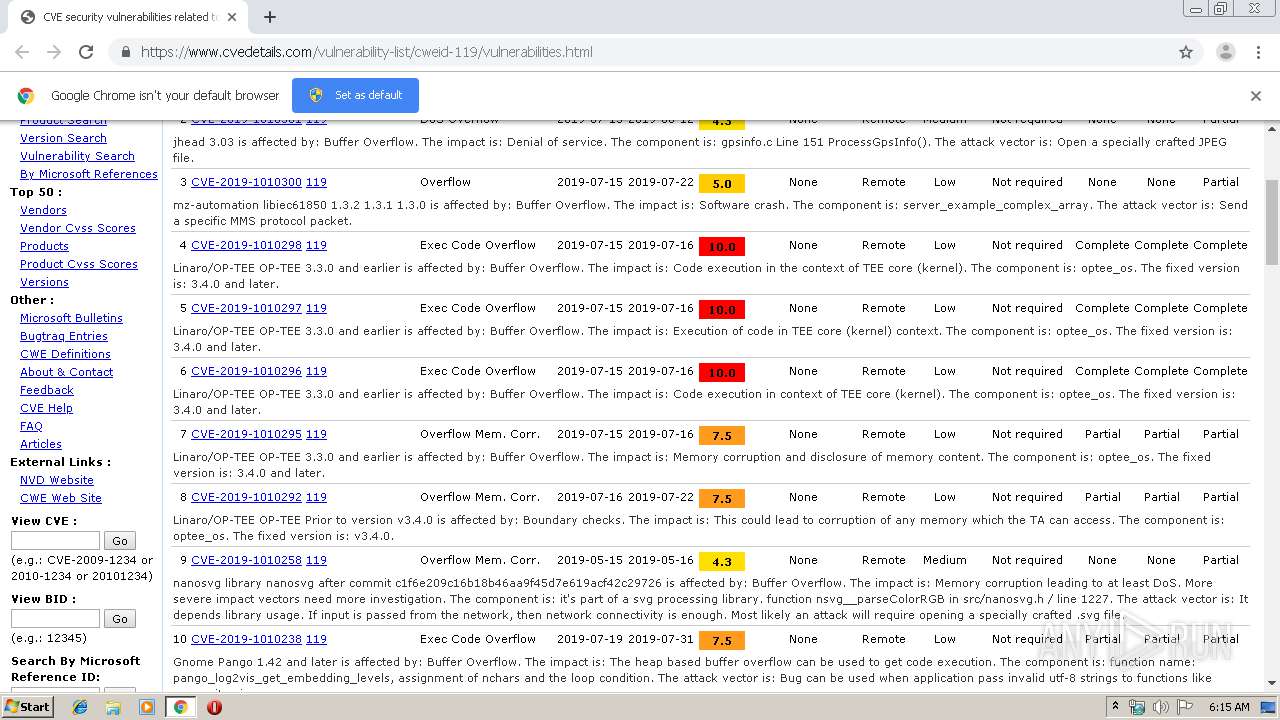Open NVD Website external link
This screenshot has height=720, width=1280.
pyautogui.click(x=57, y=480)
